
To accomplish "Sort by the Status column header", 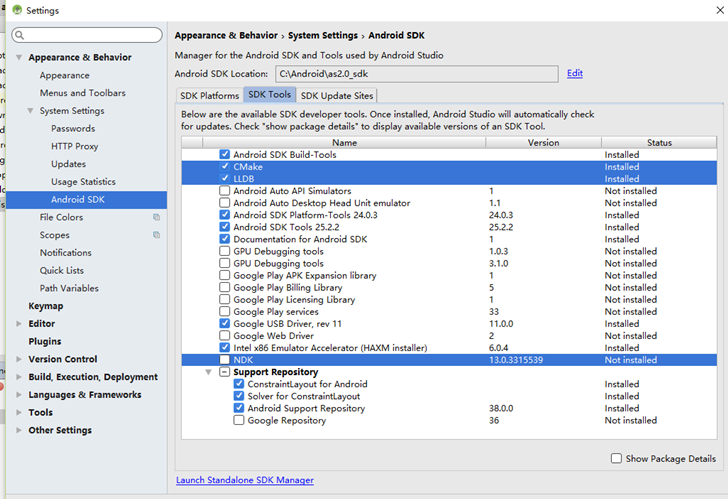I will pyautogui.click(x=659, y=143).
